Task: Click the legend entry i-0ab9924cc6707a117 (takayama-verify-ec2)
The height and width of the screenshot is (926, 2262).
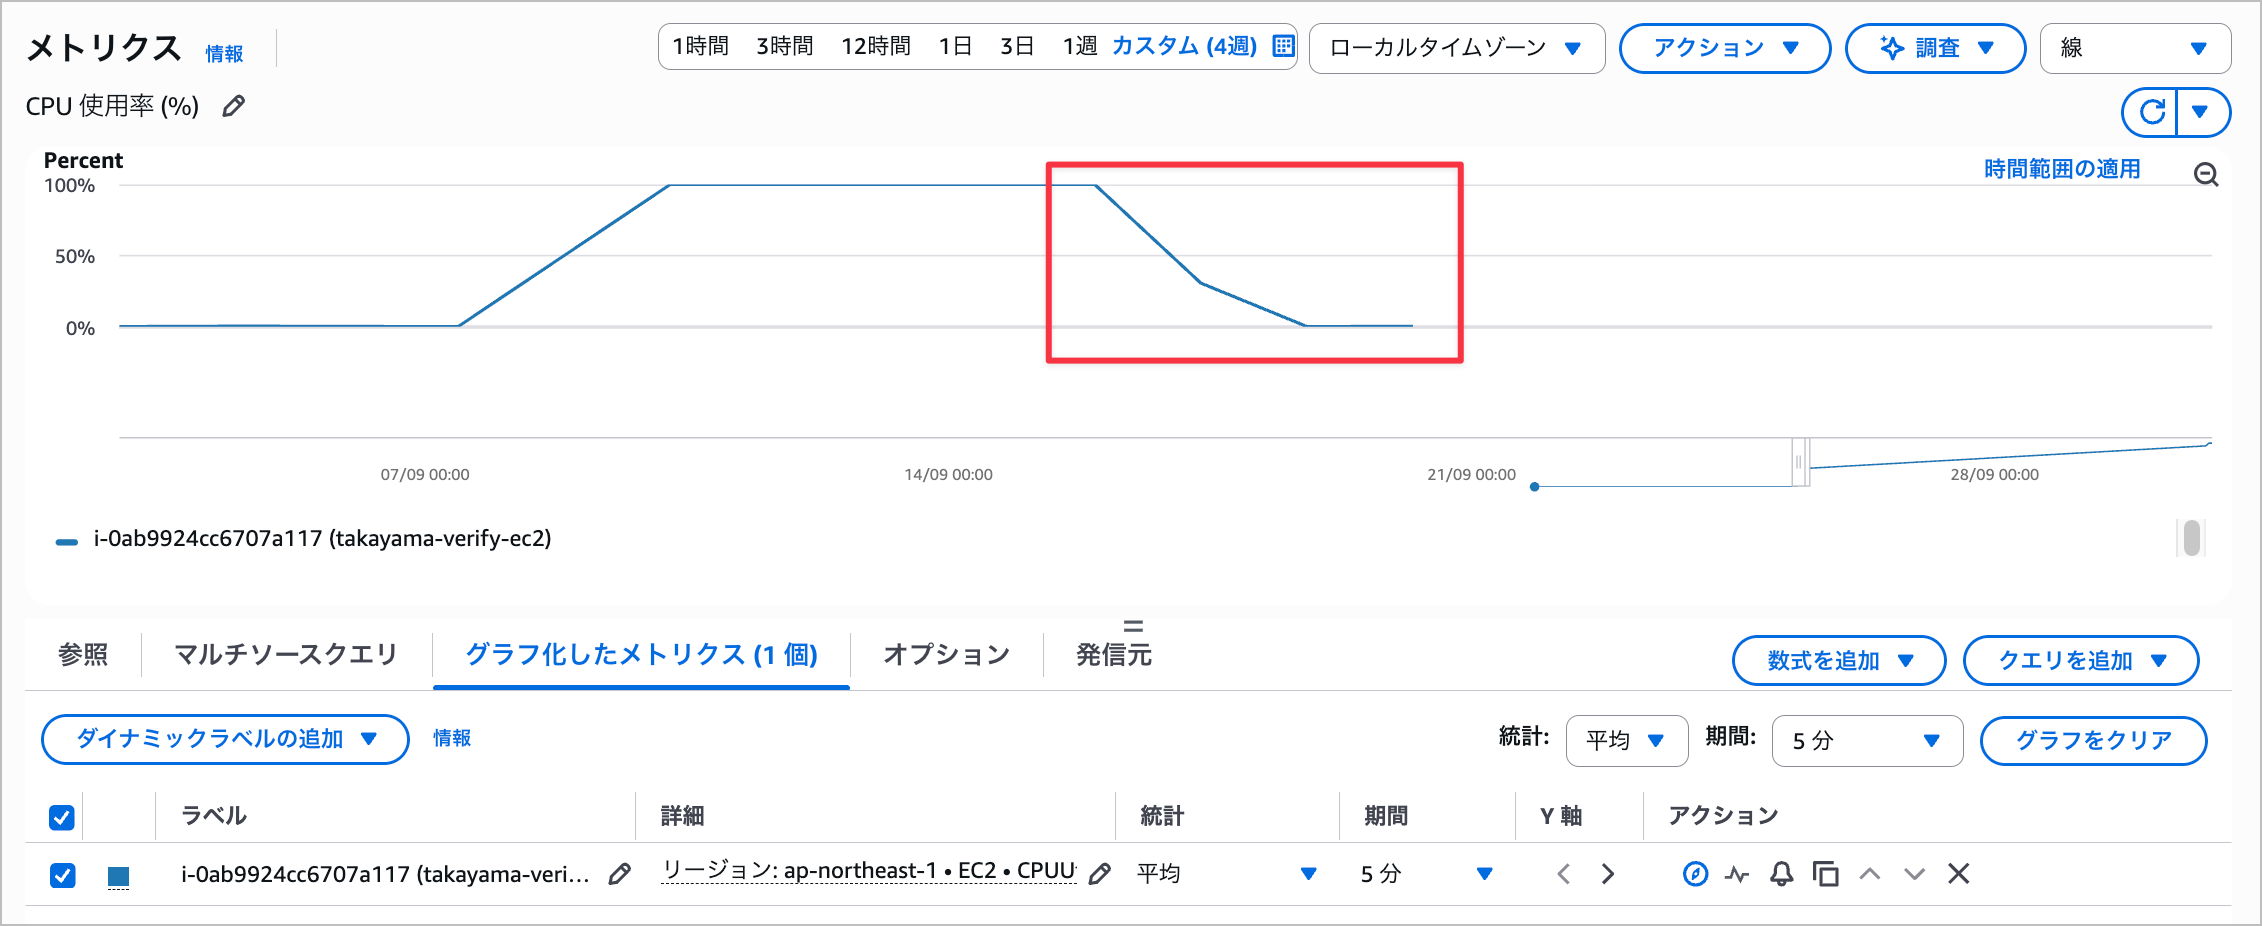Action: (322, 539)
